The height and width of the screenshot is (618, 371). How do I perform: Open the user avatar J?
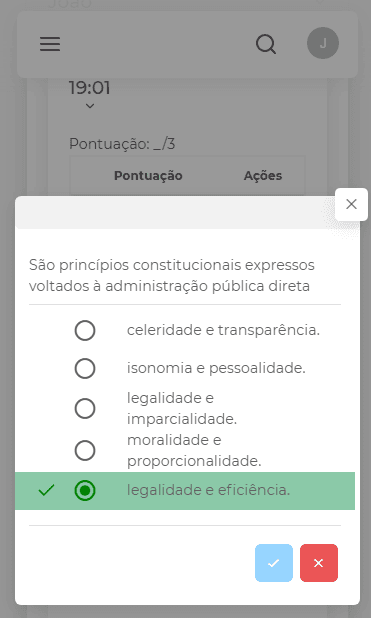[323, 43]
